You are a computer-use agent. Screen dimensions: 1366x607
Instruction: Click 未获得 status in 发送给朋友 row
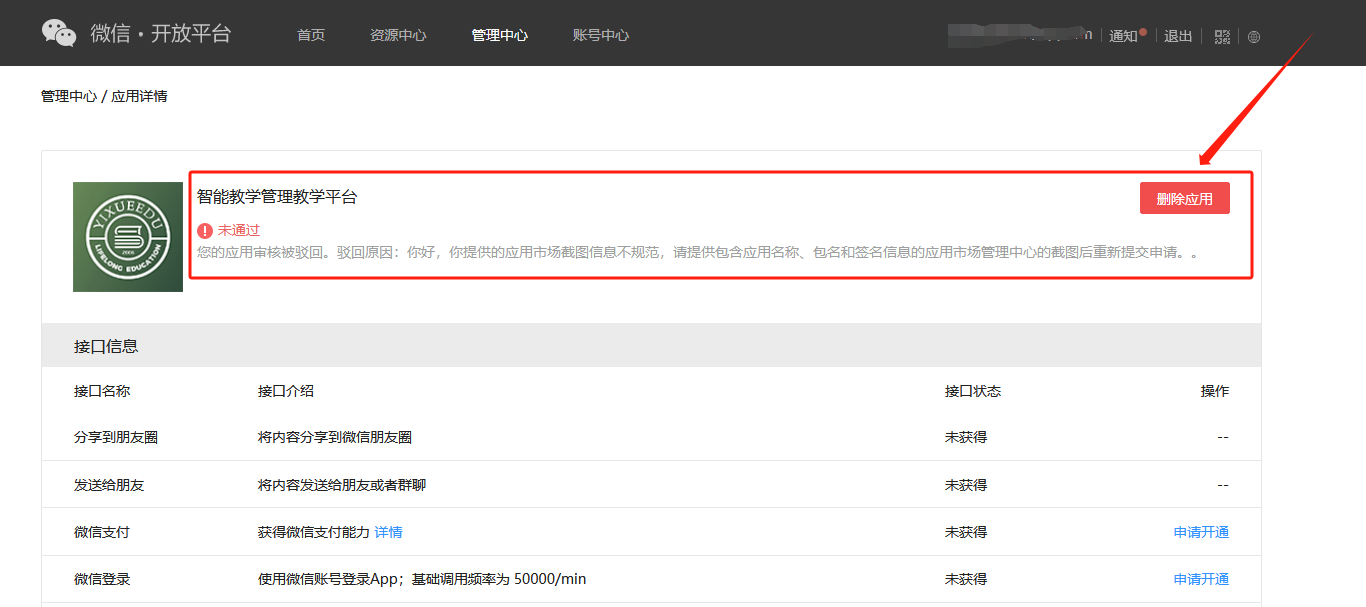tap(966, 485)
